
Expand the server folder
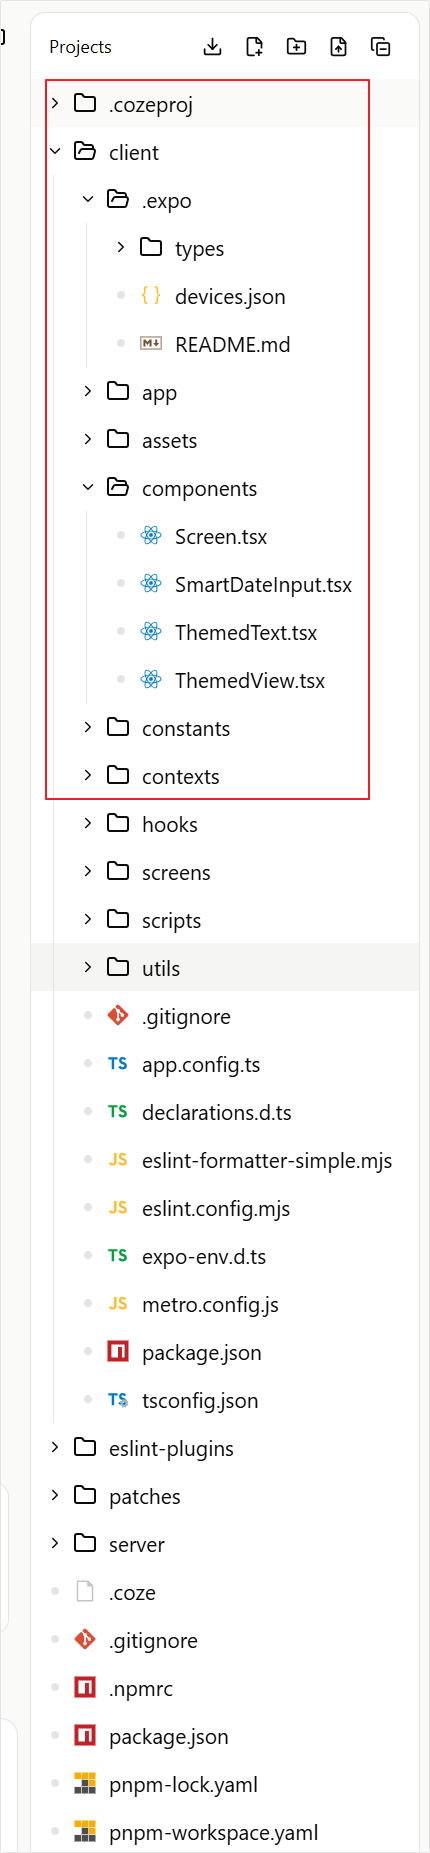[55, 1543]
